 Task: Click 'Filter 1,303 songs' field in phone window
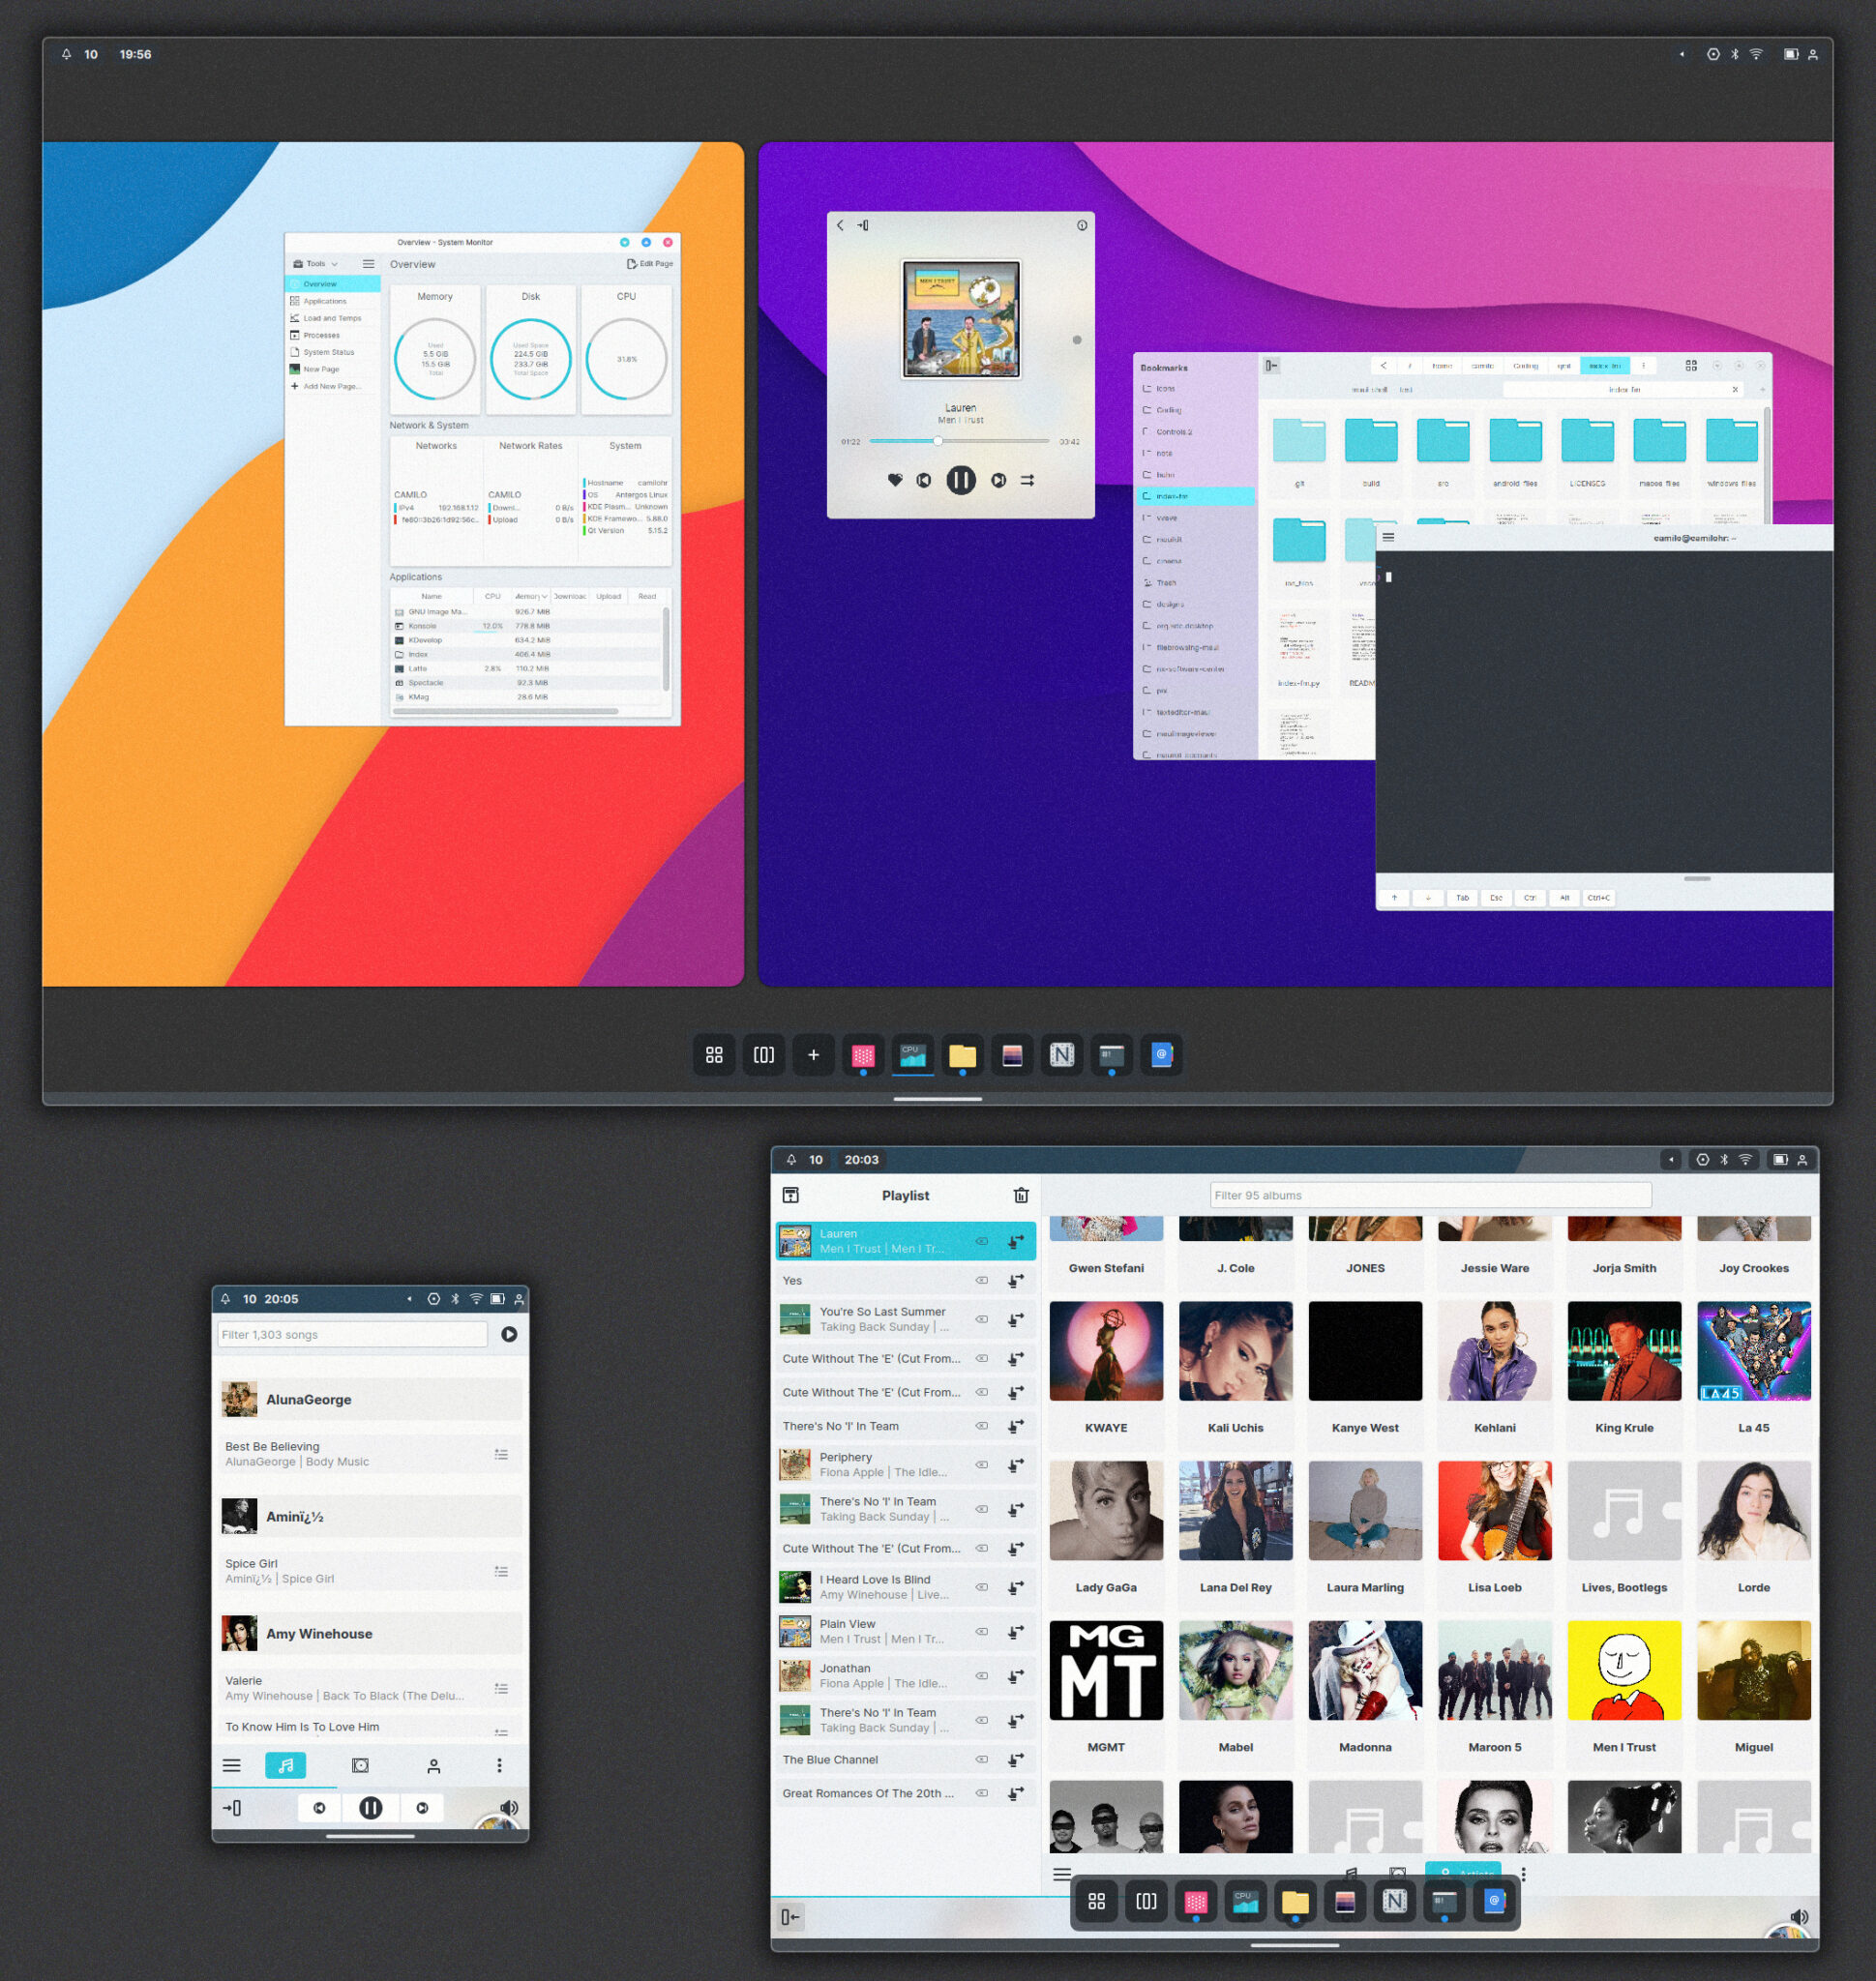tap(352, 1334)
